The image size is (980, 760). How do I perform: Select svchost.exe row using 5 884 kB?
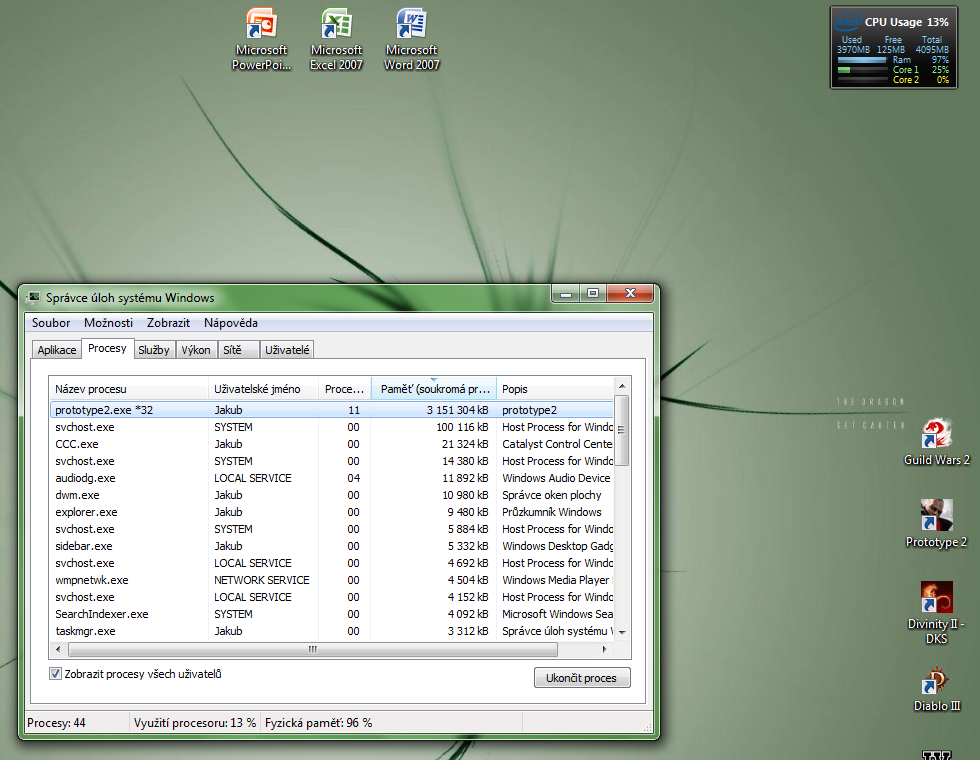(331, 529)
